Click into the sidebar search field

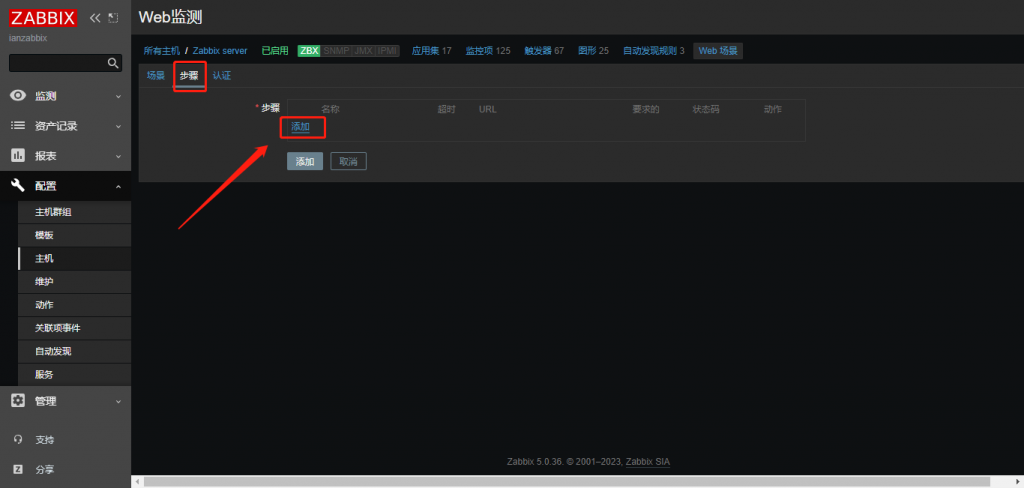58,63
